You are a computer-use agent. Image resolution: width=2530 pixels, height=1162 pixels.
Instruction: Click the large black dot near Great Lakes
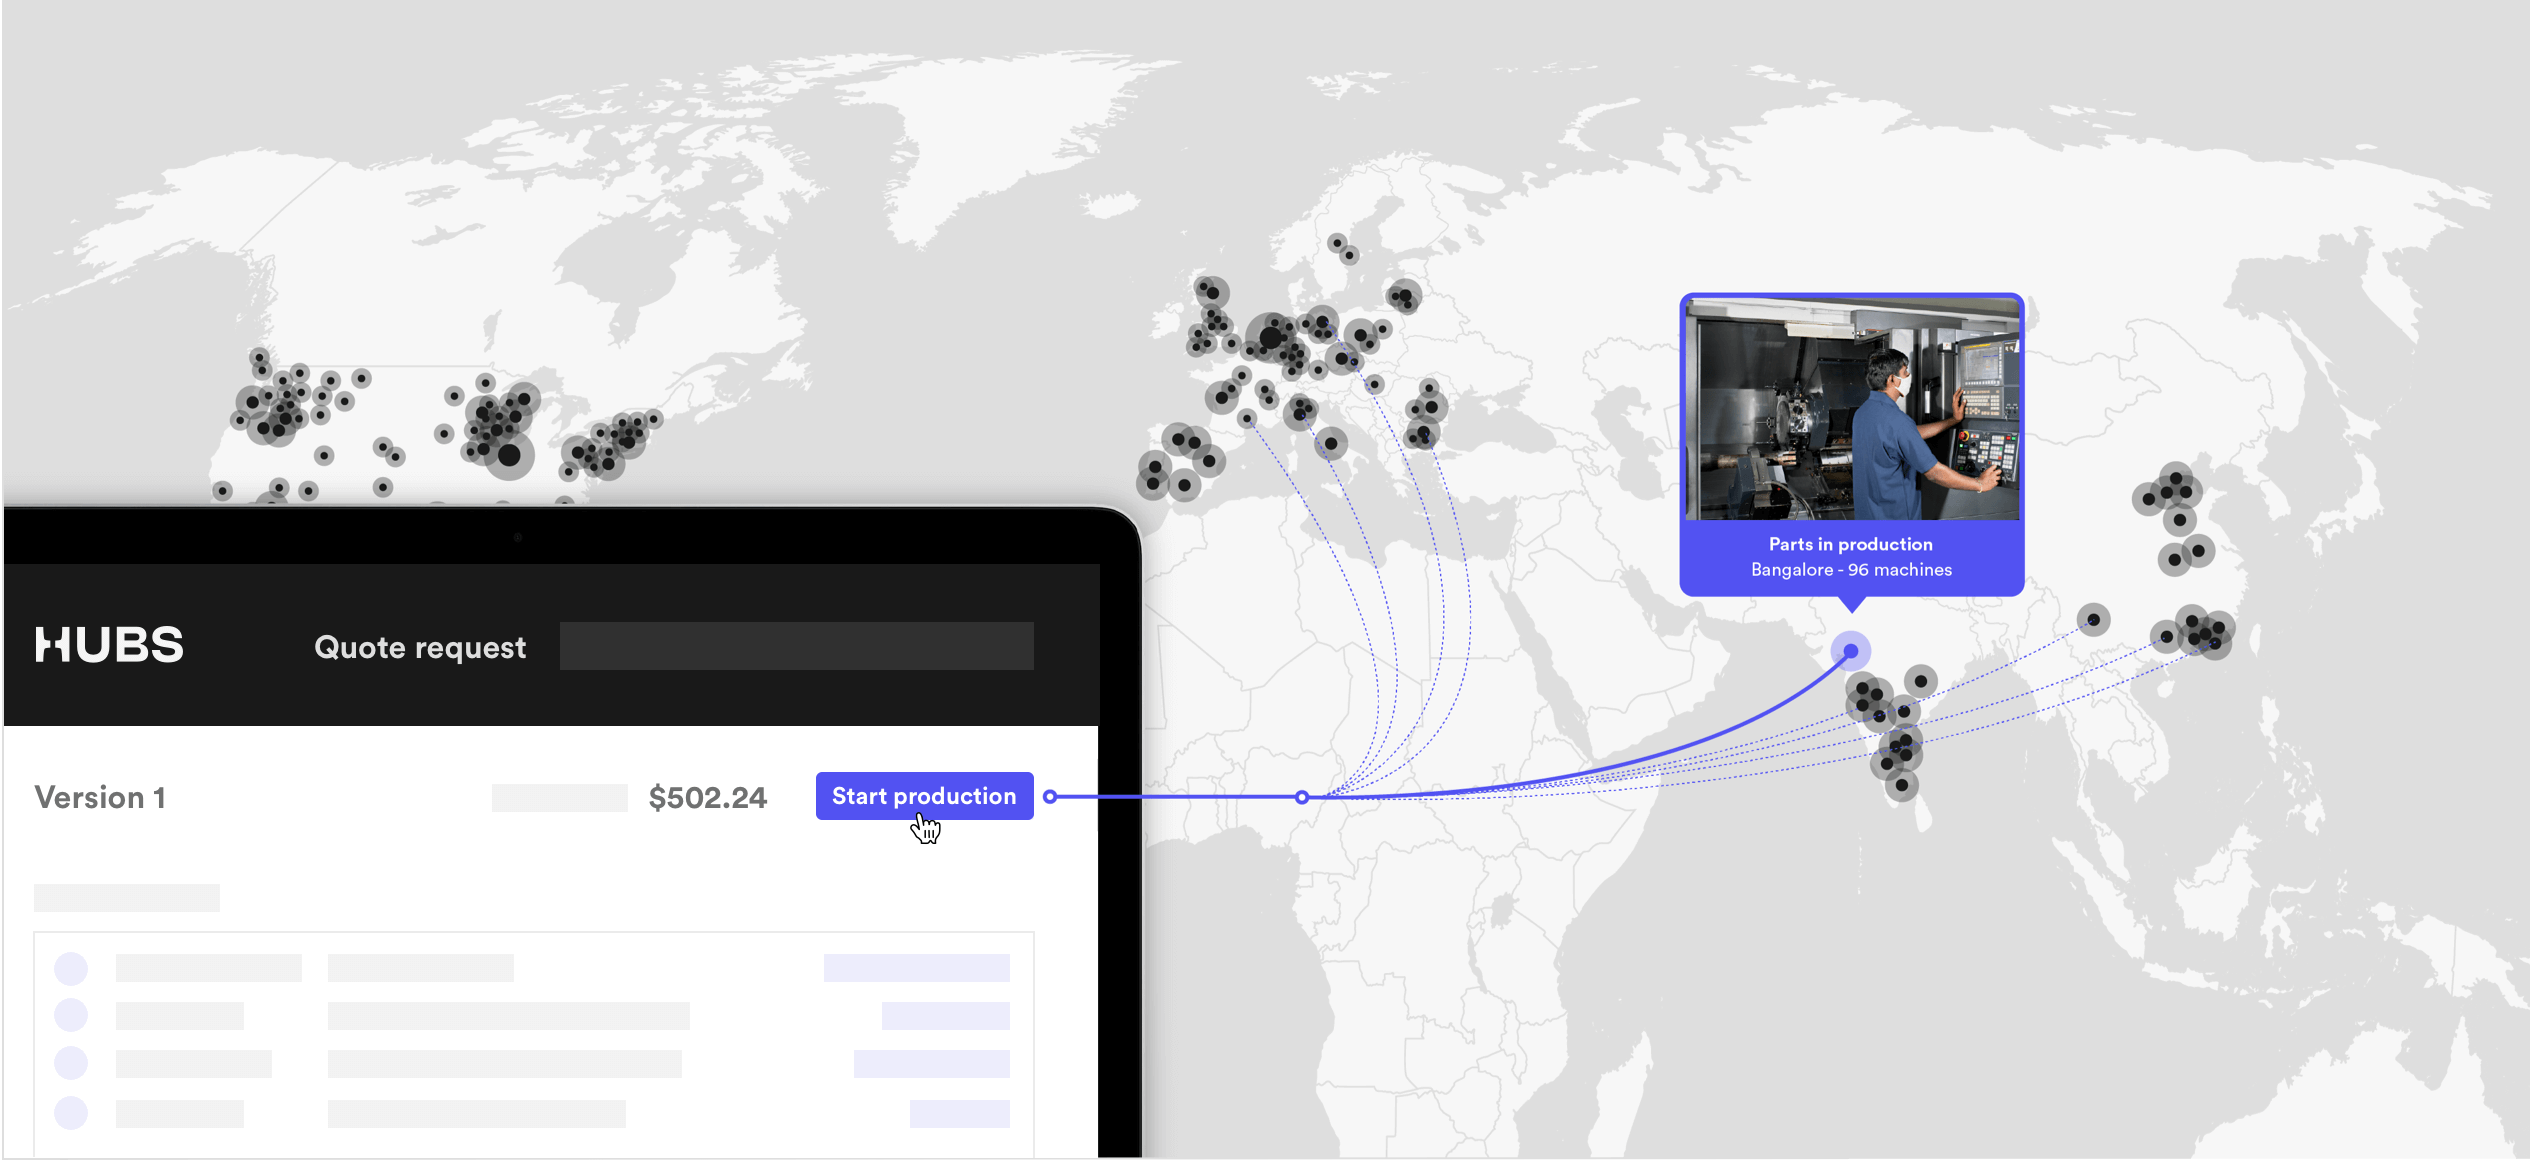point(509,456)
